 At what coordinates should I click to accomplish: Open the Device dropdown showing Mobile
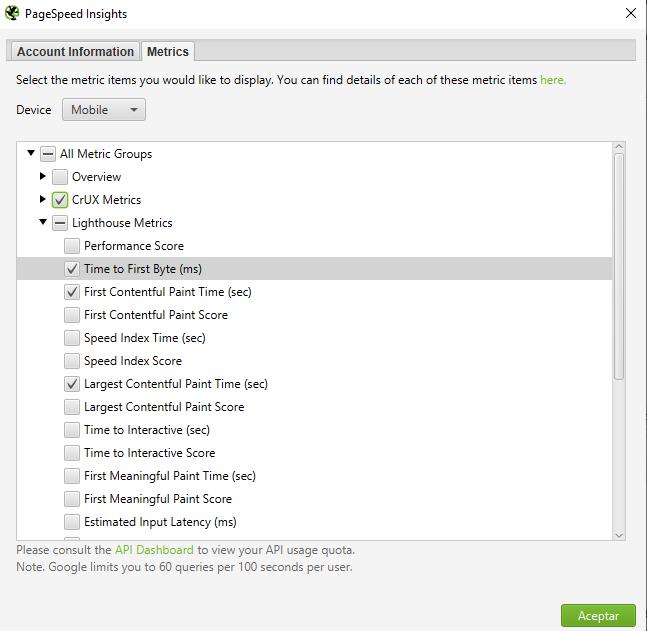104,110
